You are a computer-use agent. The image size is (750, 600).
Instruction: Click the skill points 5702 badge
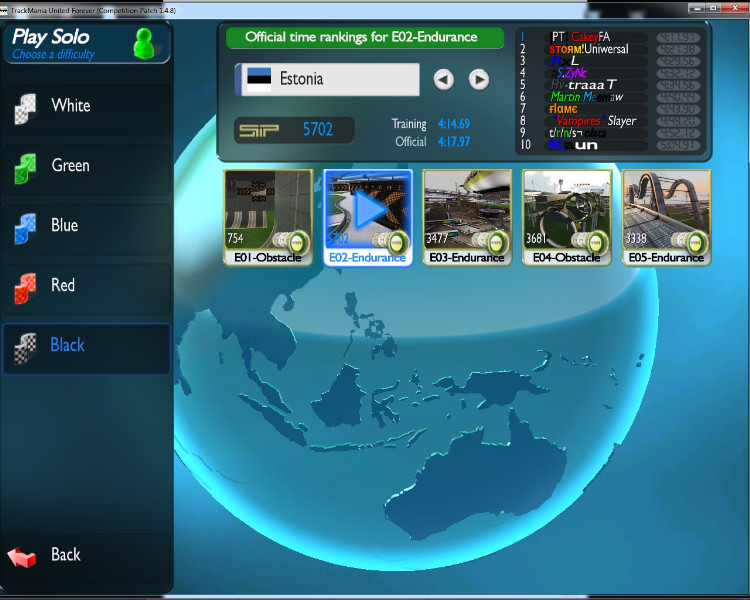pos(296,130)
